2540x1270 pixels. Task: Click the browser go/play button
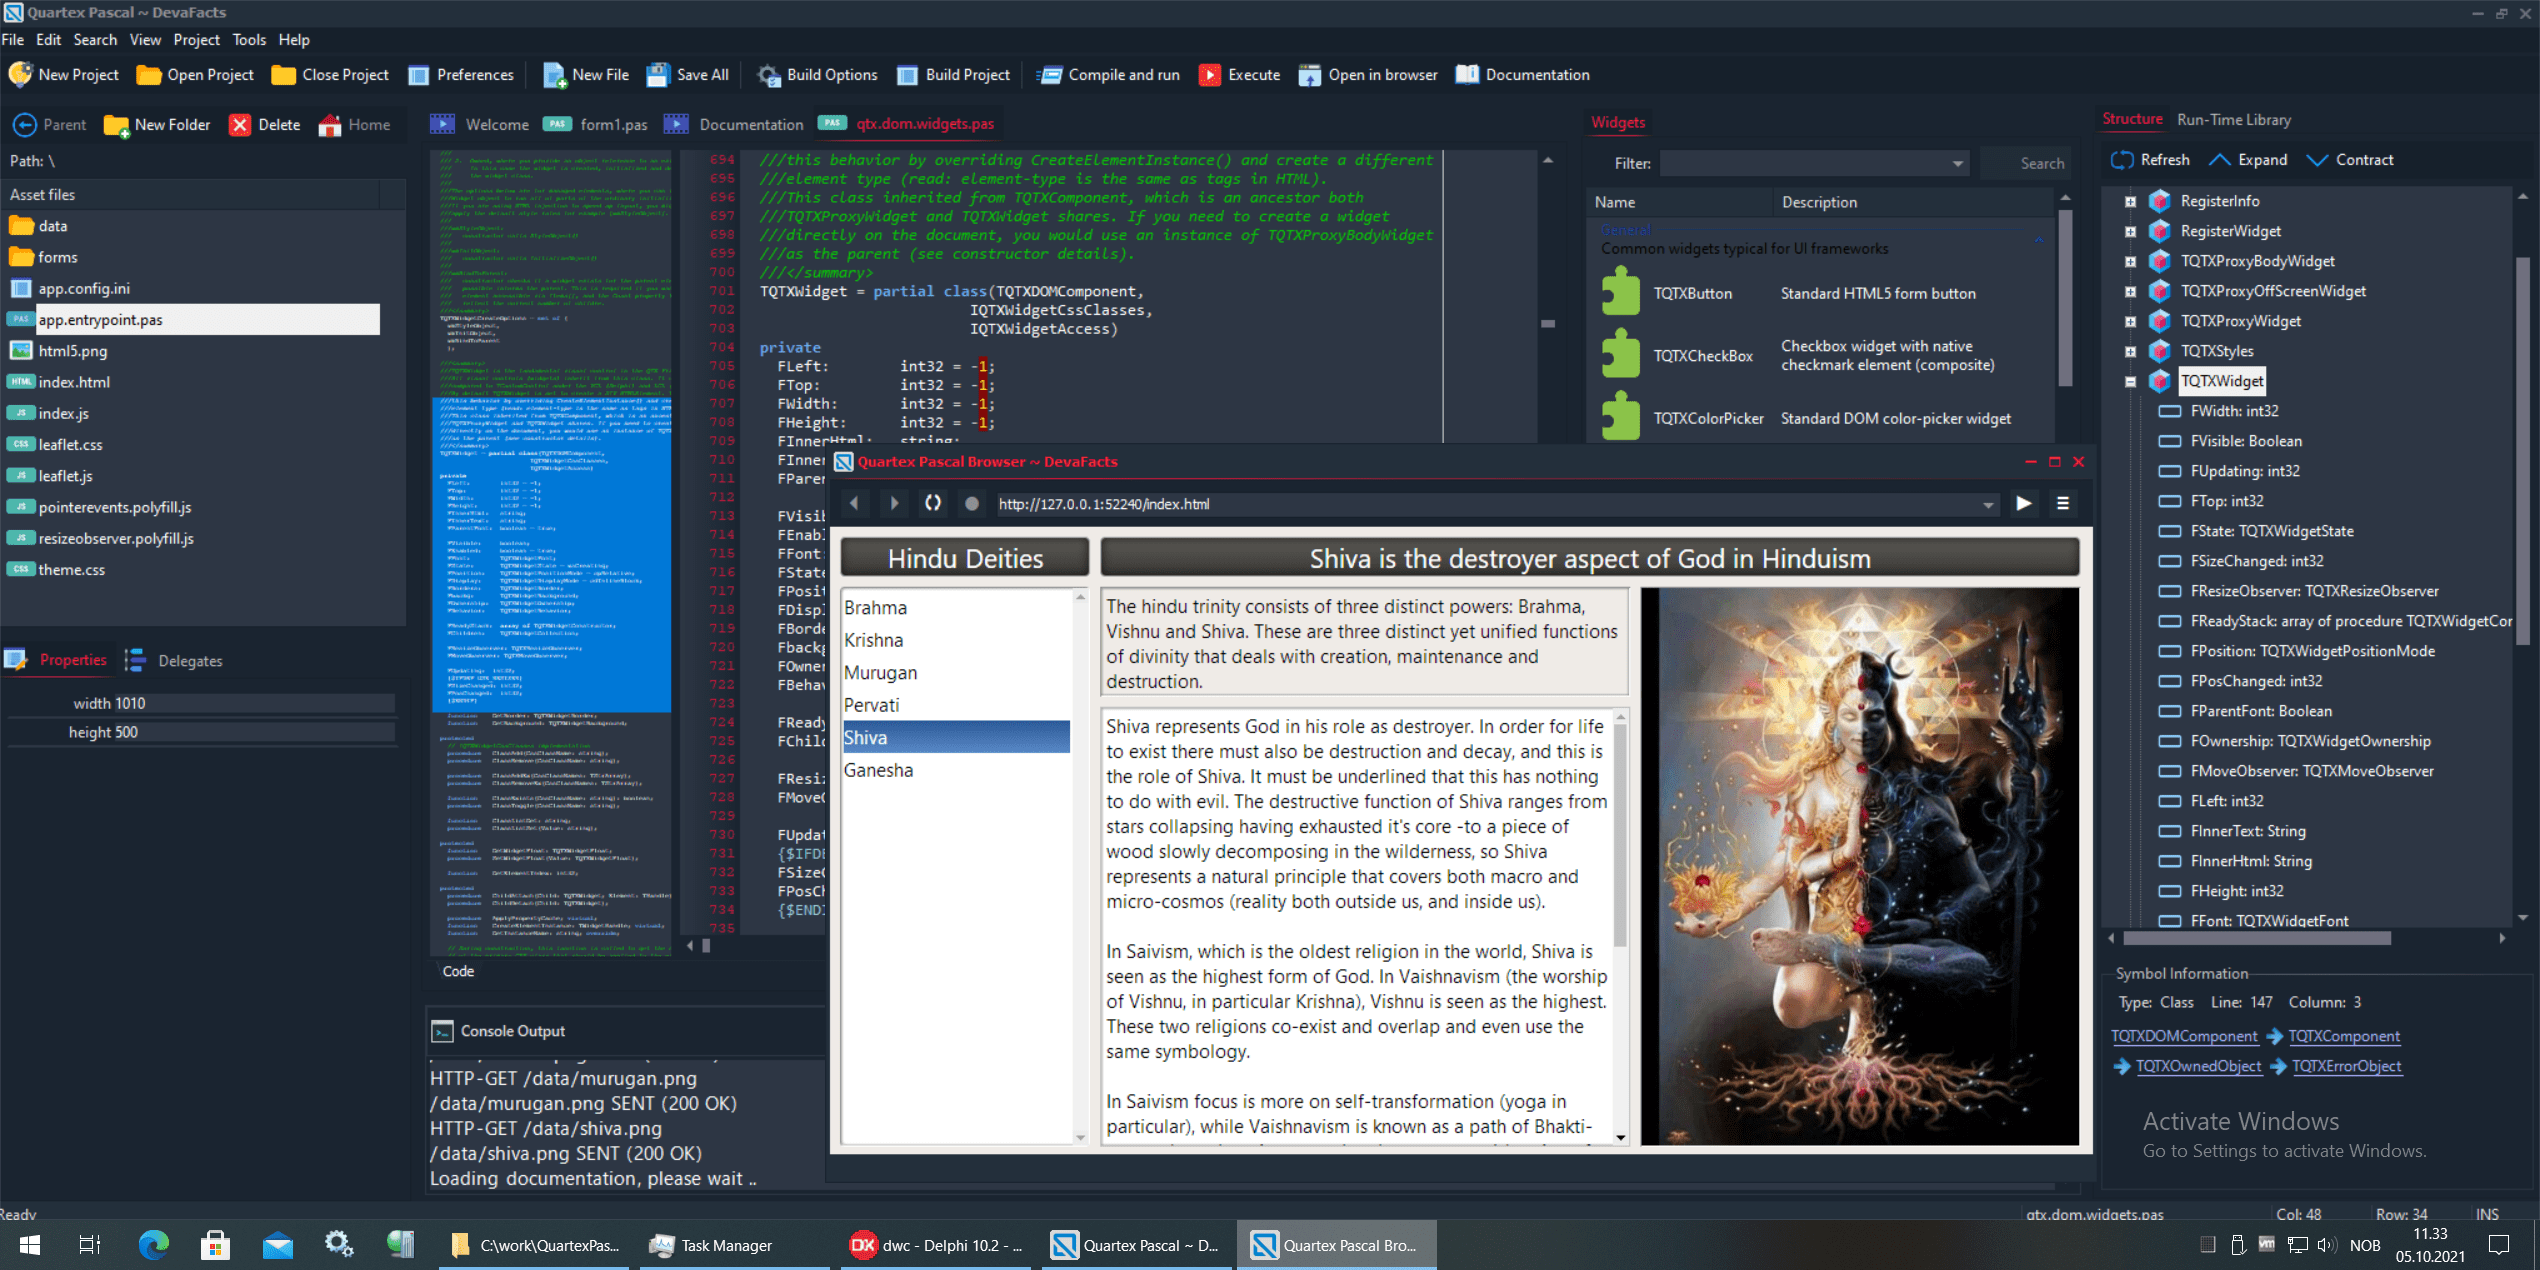(x=2023, y=503)
